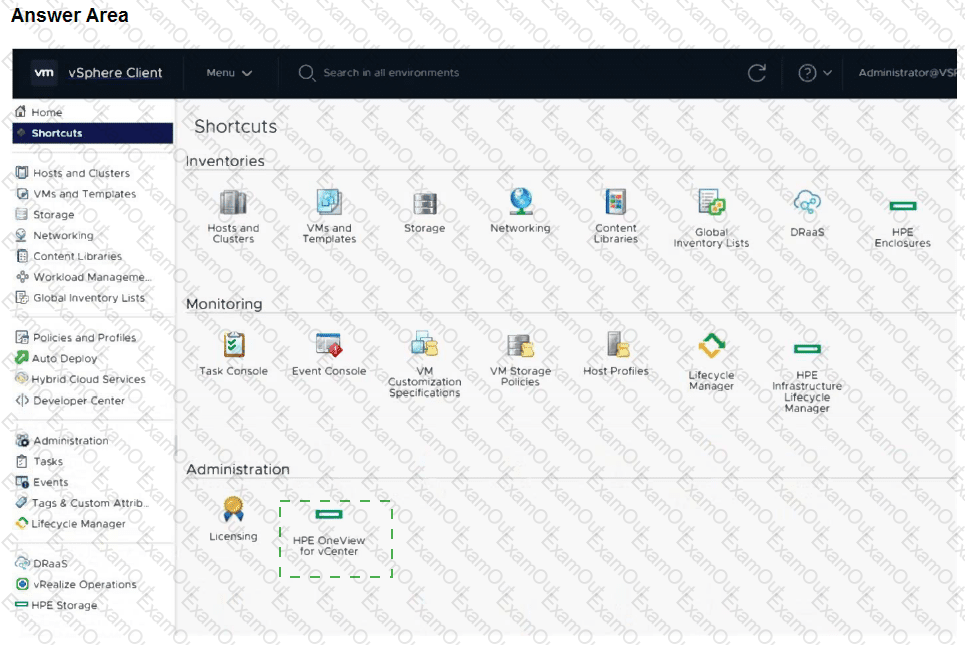This screenshot has width=965, height=645.
Task: Open the VMs and Templates shortcut icon
Action: click(329, 203)
